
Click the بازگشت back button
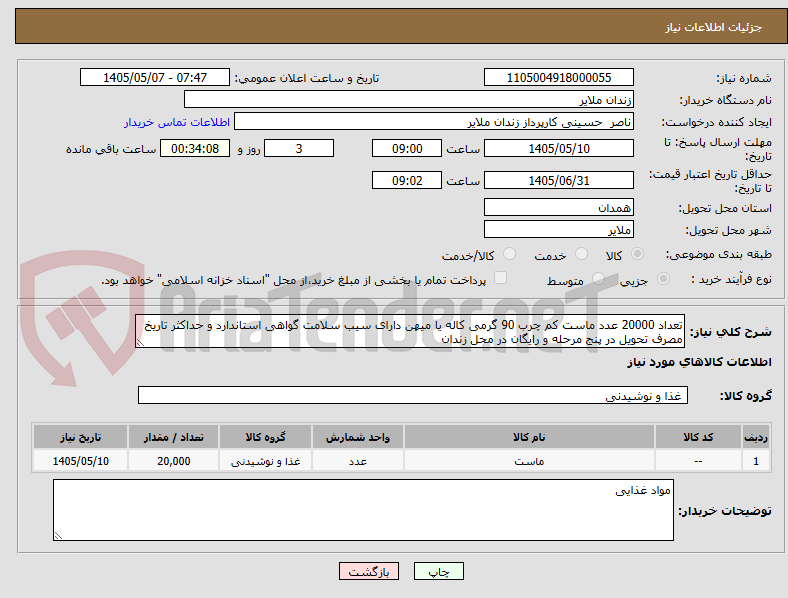click(x=369, y=571)
